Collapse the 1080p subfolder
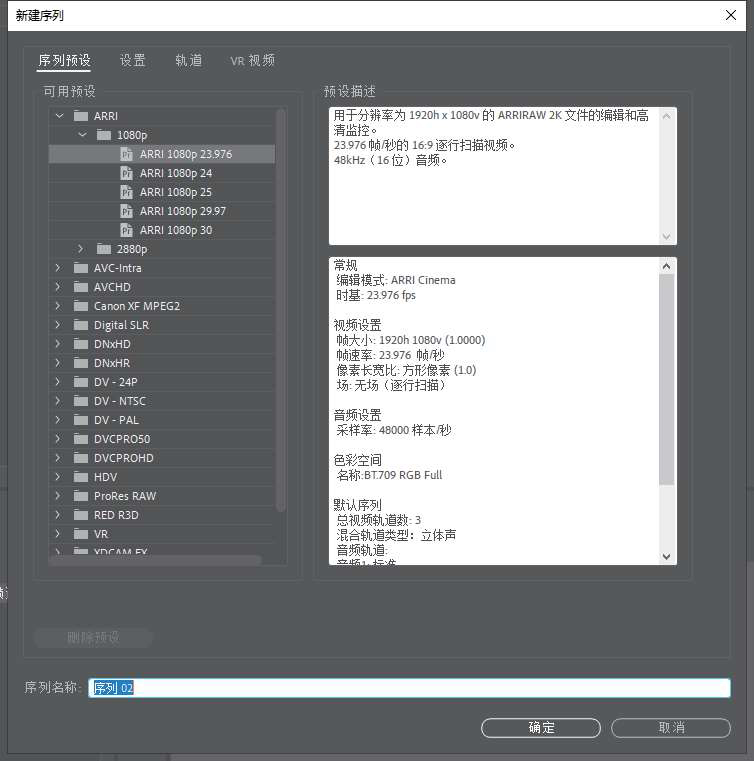The height and width of the screenshot is (761, 754). 82,135
